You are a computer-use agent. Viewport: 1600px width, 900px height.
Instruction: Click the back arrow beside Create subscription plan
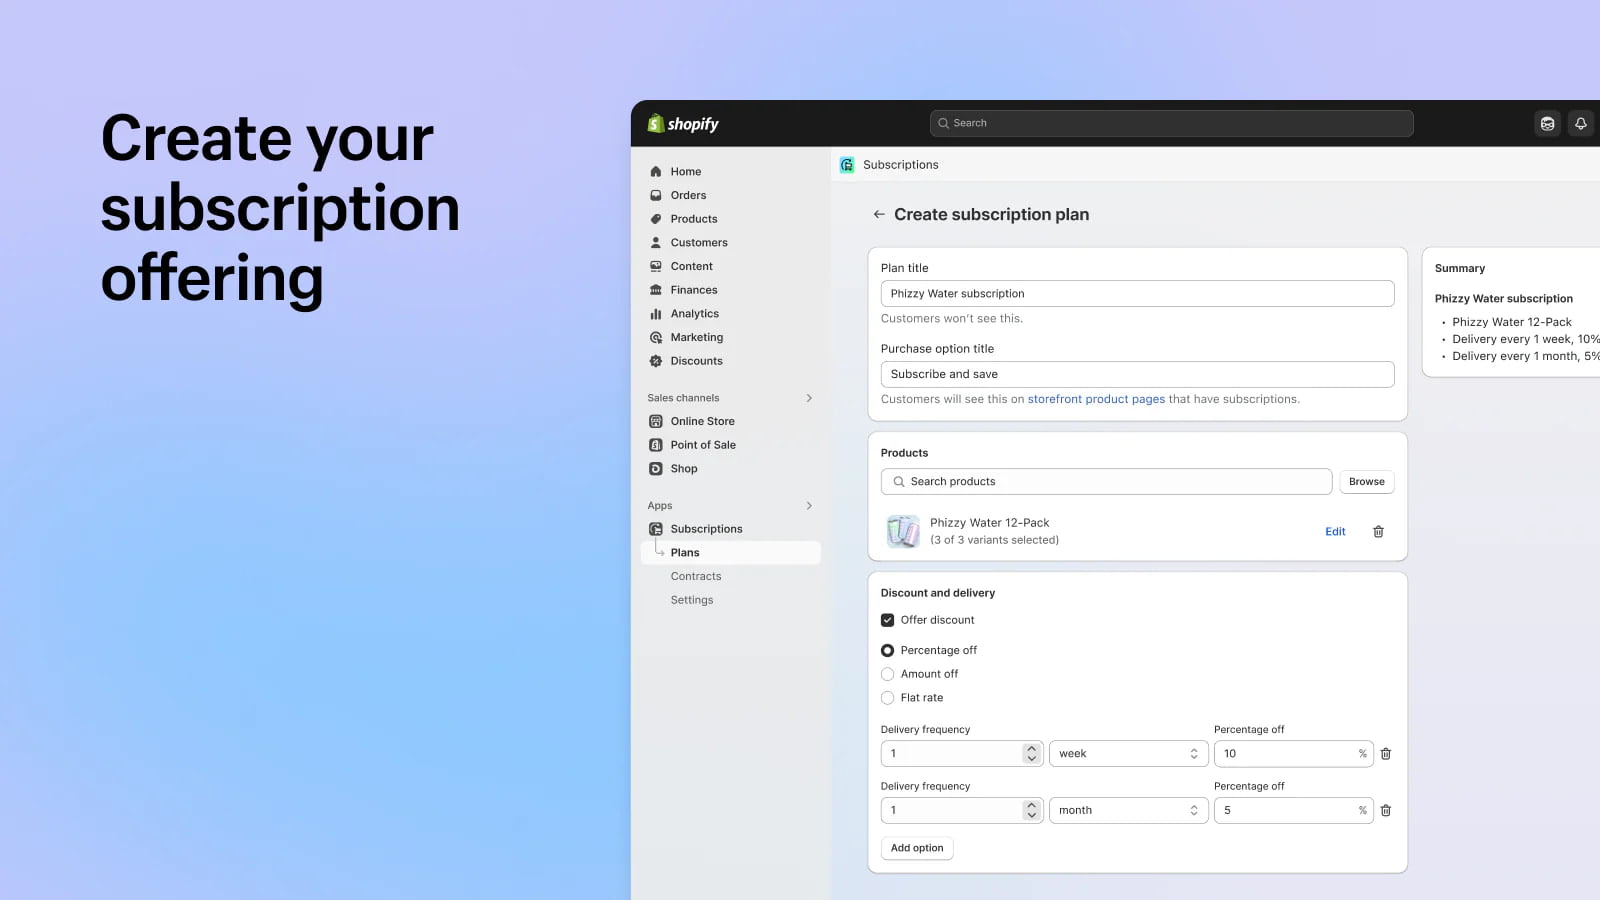coord(878,214)
